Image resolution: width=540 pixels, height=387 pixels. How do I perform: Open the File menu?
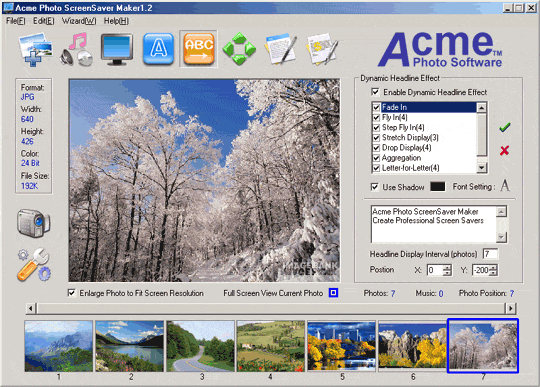point(15,21)
